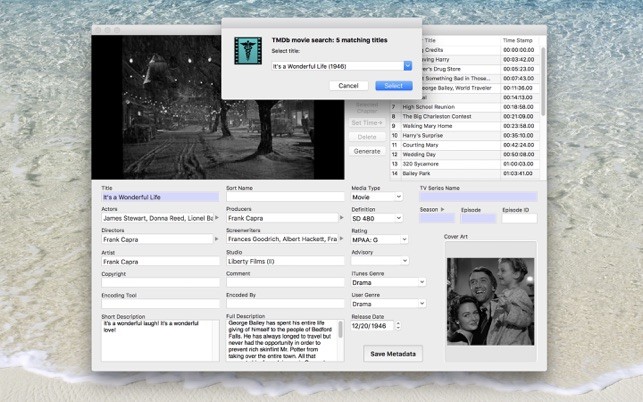This screenshot has width=643, height=402.
Task: Open the Select title dropdown in dialog
Action: pyautogui.click(x=407, y=66)
